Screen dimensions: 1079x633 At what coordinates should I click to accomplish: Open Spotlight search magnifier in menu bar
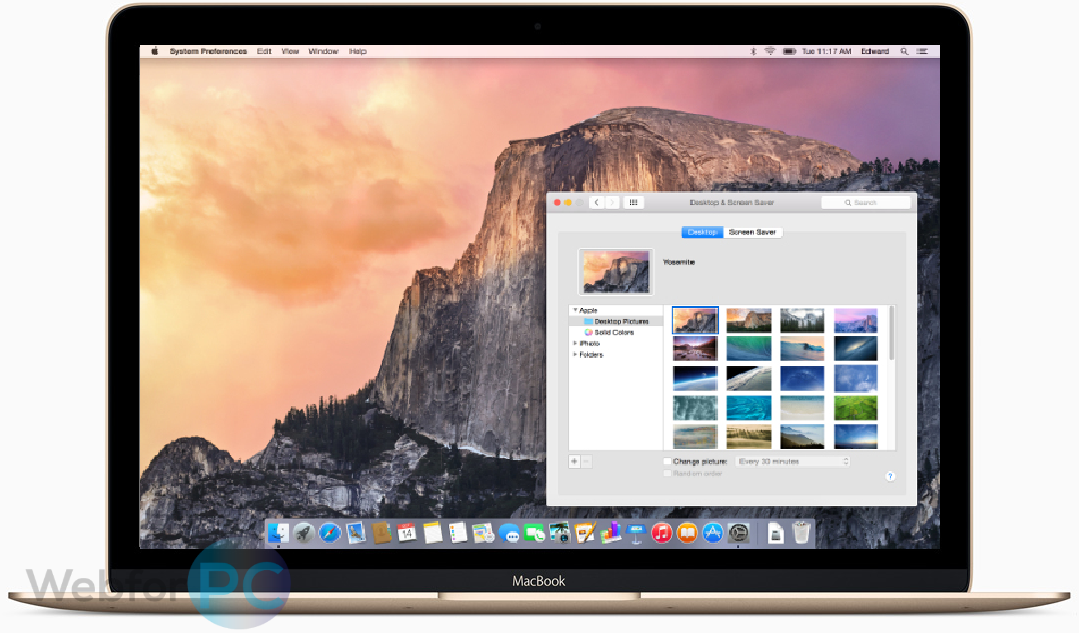click(904, 51)
